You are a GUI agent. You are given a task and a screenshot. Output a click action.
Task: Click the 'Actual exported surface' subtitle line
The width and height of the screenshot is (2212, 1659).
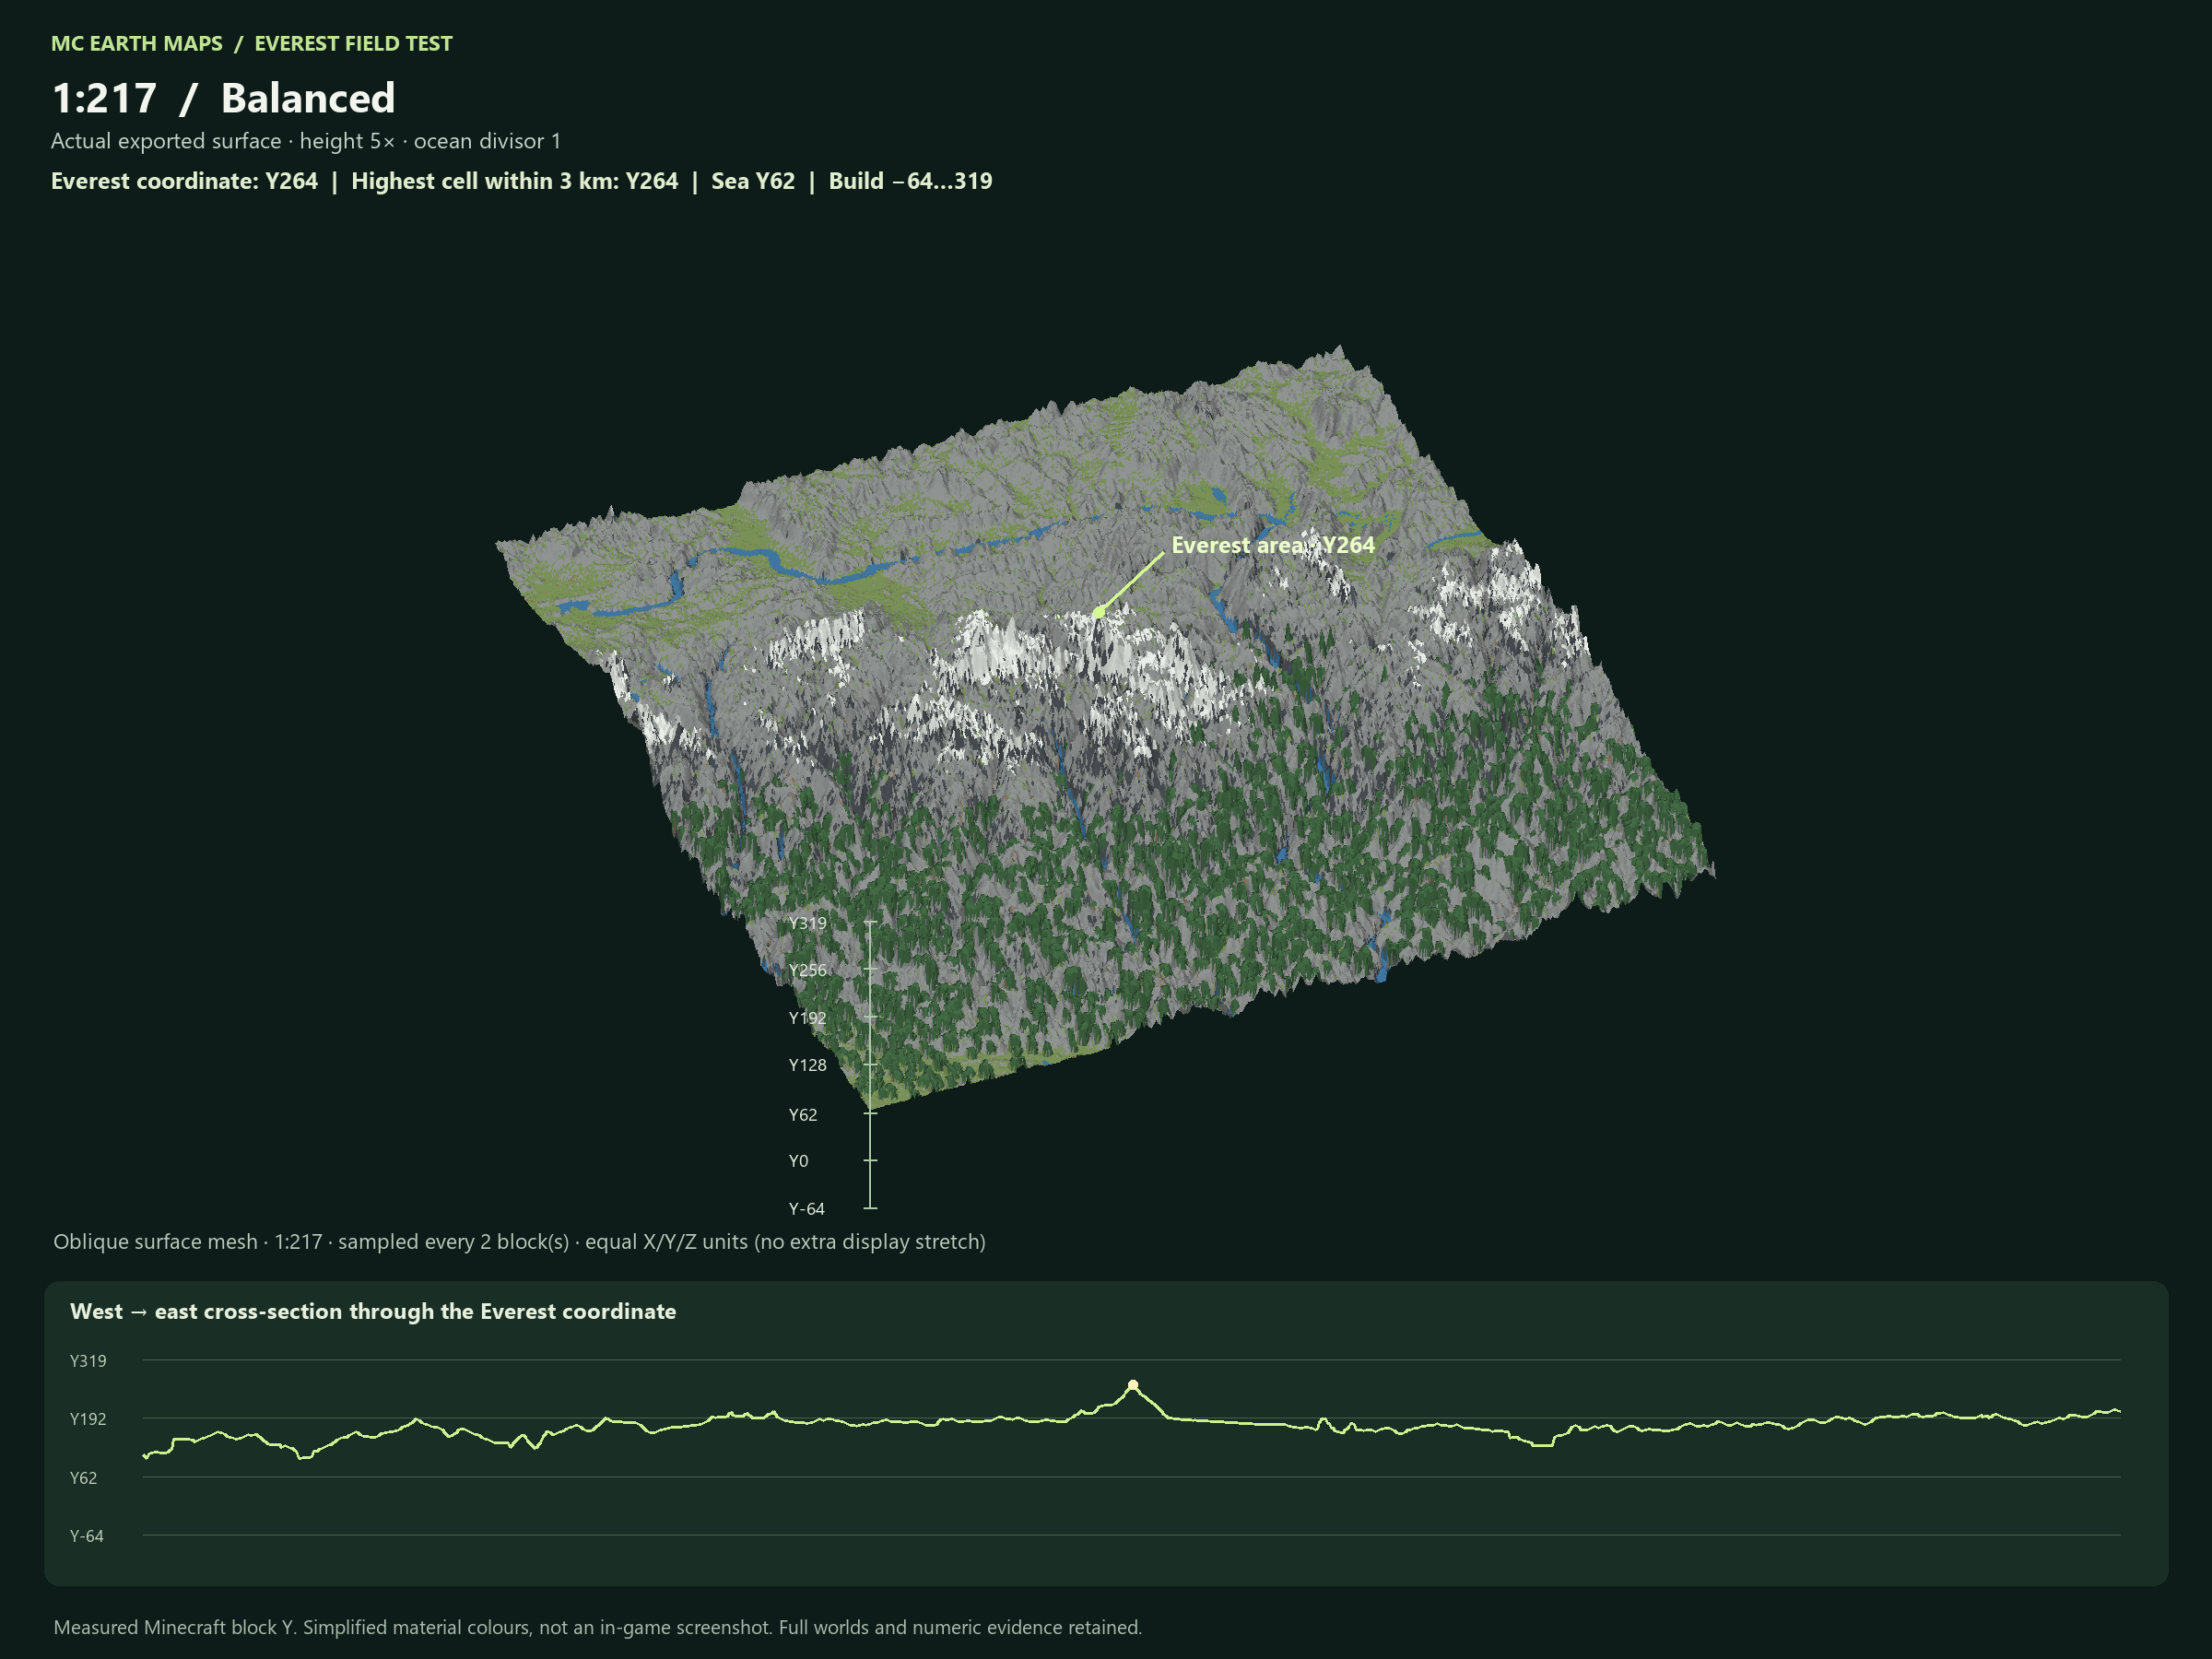tap(306, 141)
